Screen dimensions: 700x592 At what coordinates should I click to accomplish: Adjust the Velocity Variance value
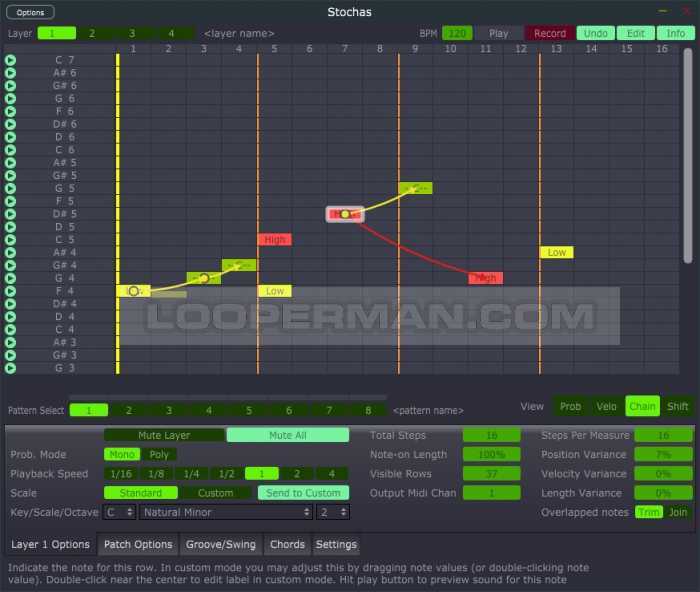point(663,474)
